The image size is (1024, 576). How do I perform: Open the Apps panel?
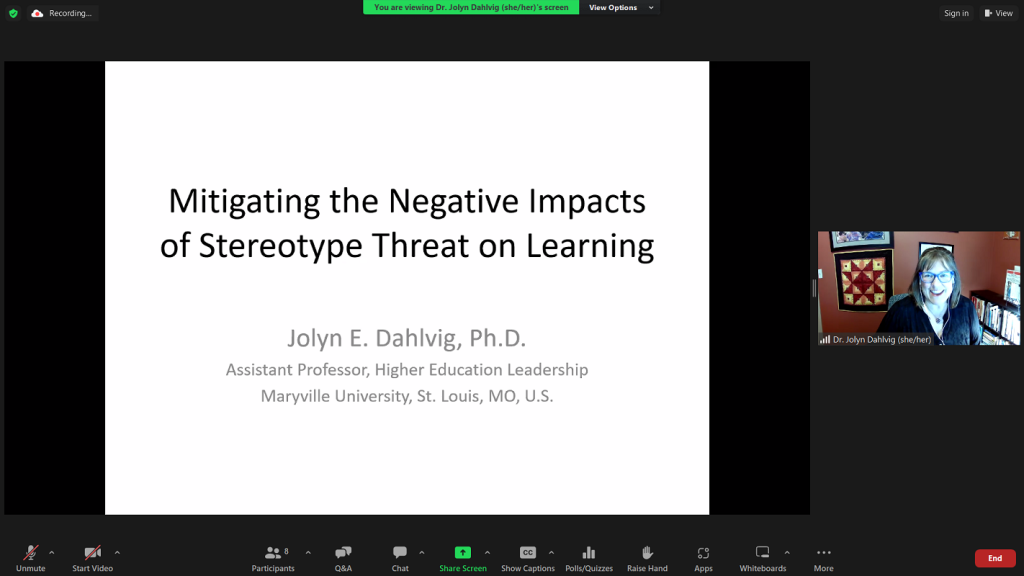tap(703, 558)
